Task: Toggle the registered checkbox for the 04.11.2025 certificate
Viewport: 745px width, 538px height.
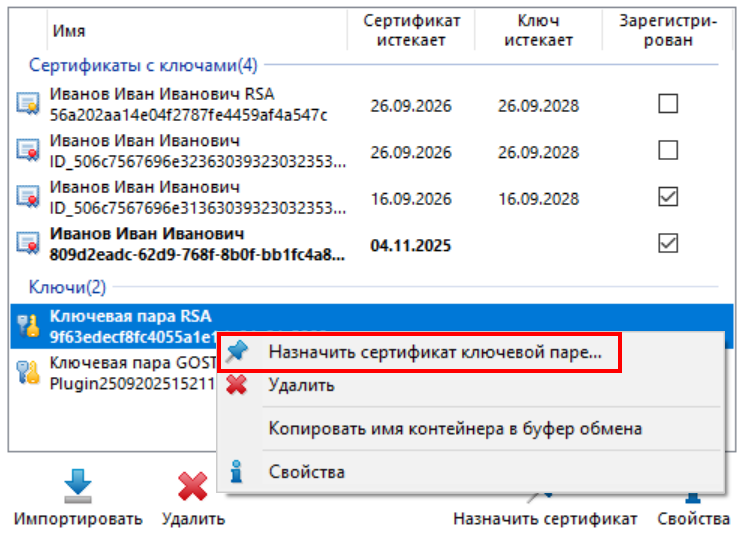Action: coord(668,243)
